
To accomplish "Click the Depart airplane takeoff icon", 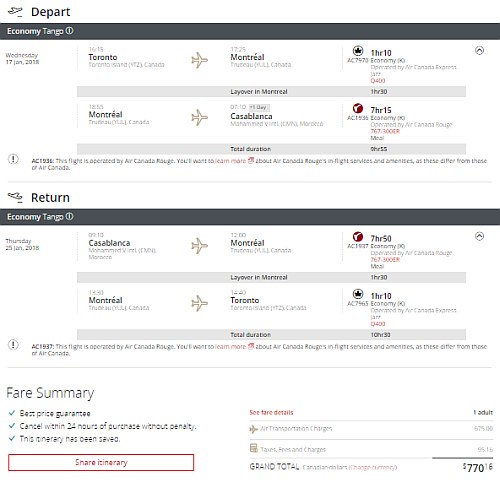I will coord(15,12).
